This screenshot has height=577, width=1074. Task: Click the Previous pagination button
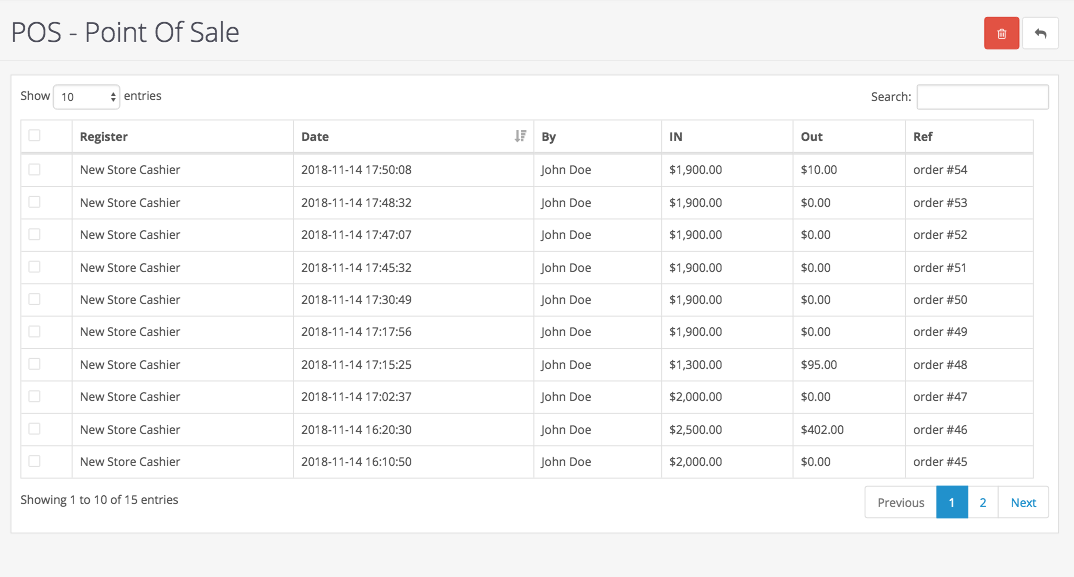coord(900,503)
